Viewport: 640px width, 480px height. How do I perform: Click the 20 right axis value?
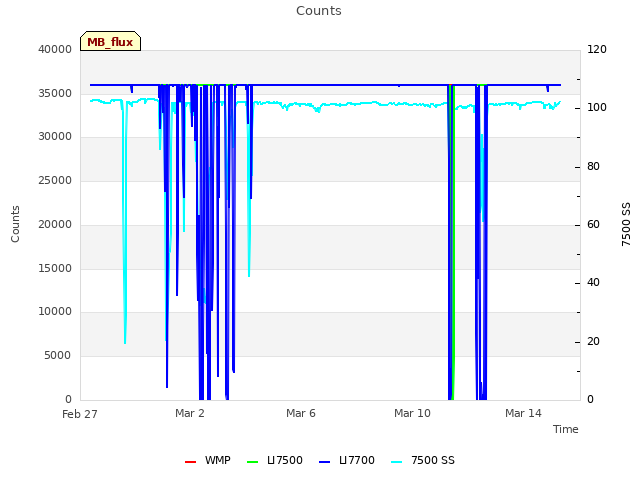coord(593,342)
